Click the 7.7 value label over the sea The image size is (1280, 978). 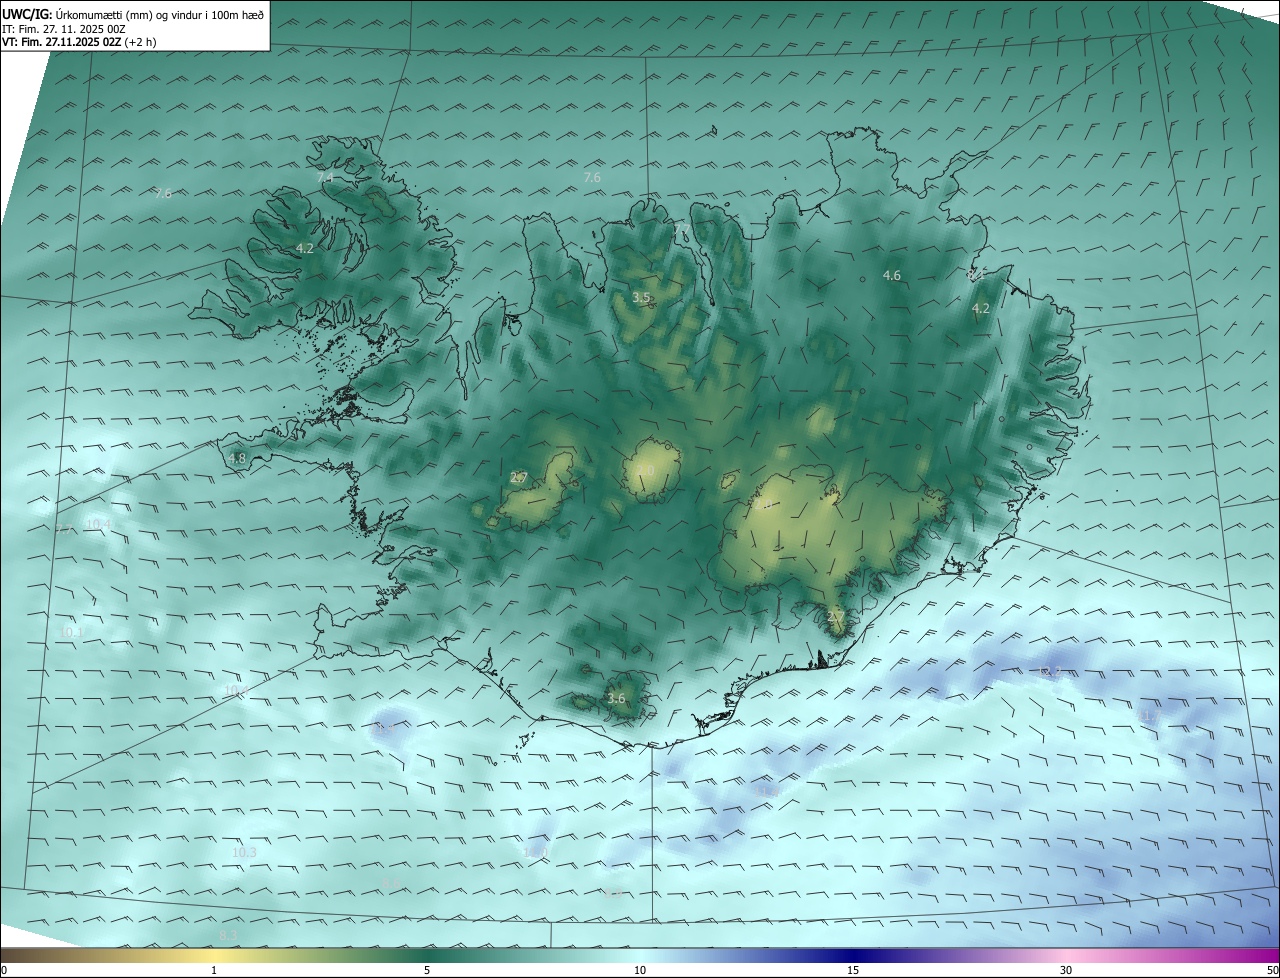click(64, 529)
